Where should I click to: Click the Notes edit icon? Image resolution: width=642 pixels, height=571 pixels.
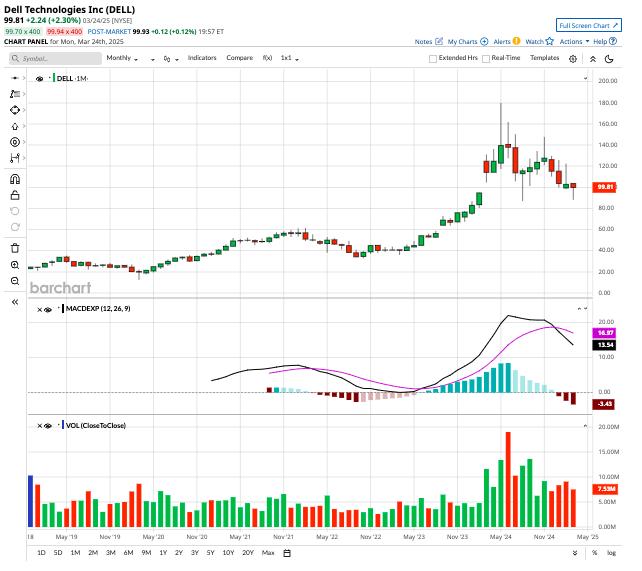coord(439,41)
